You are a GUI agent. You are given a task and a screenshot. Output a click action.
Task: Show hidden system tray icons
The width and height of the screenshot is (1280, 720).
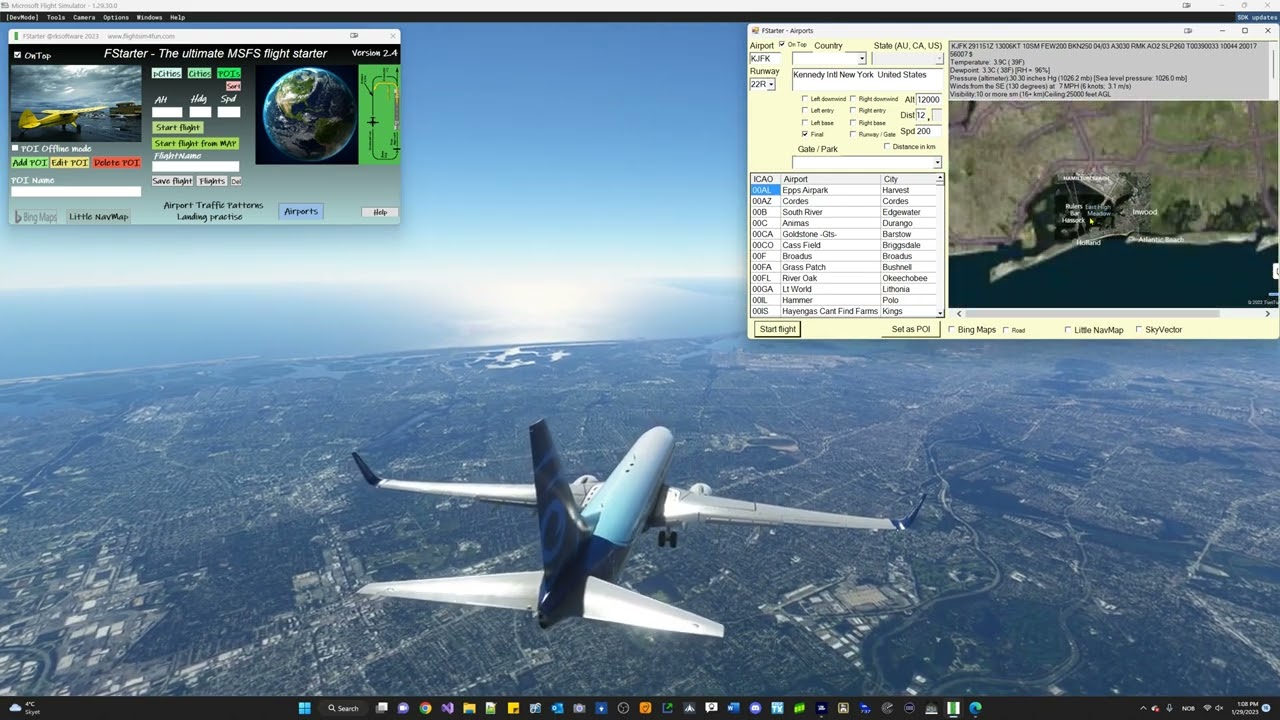pyautogui.click(x=1143, y=708)
